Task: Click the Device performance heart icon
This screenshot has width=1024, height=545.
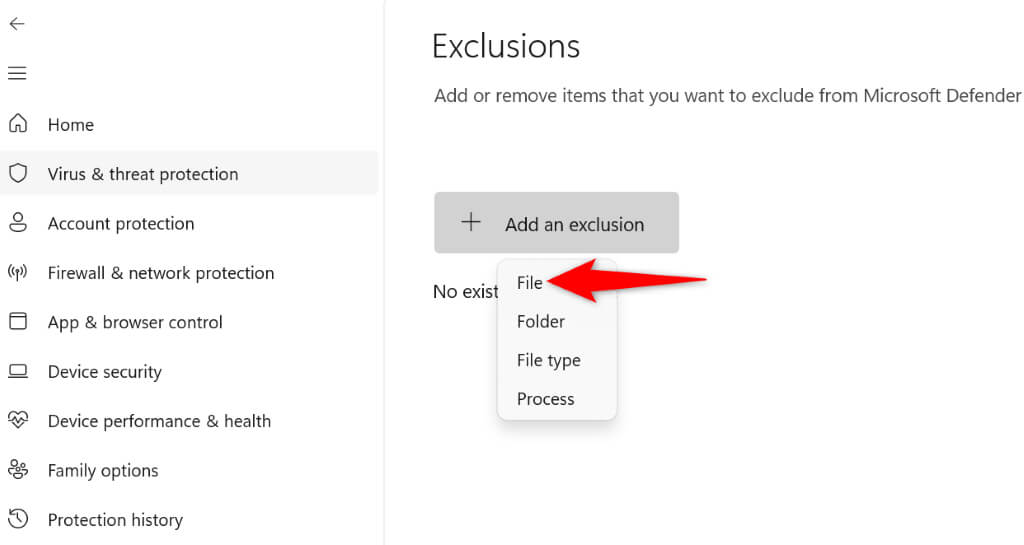Action: point(17,421)
